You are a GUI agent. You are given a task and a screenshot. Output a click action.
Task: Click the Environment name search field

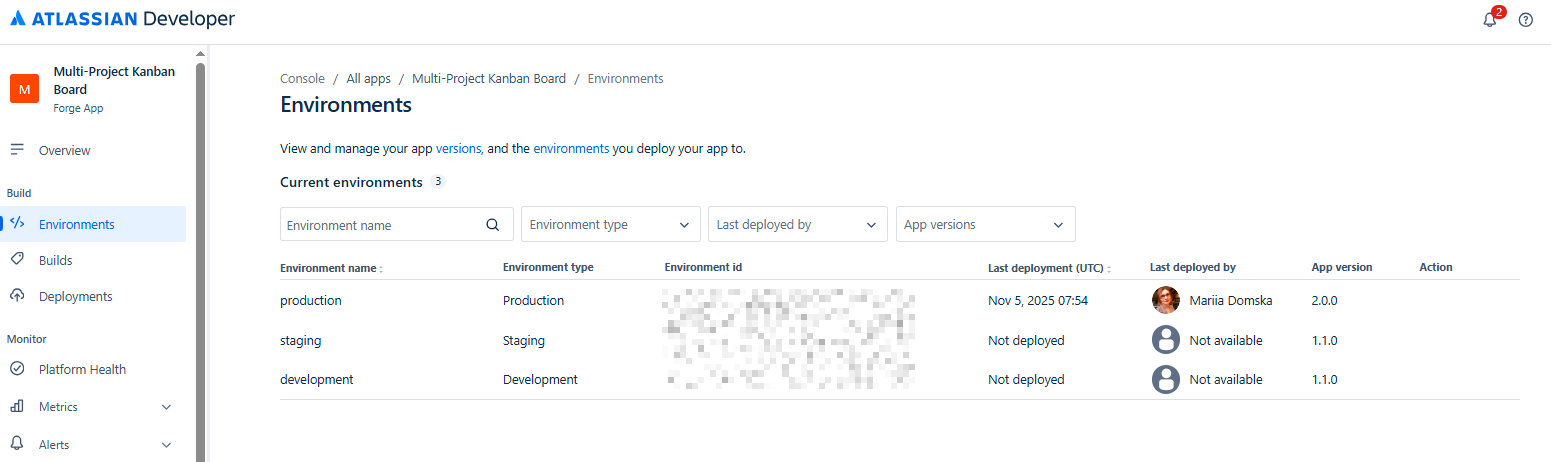tap(380, 225)
